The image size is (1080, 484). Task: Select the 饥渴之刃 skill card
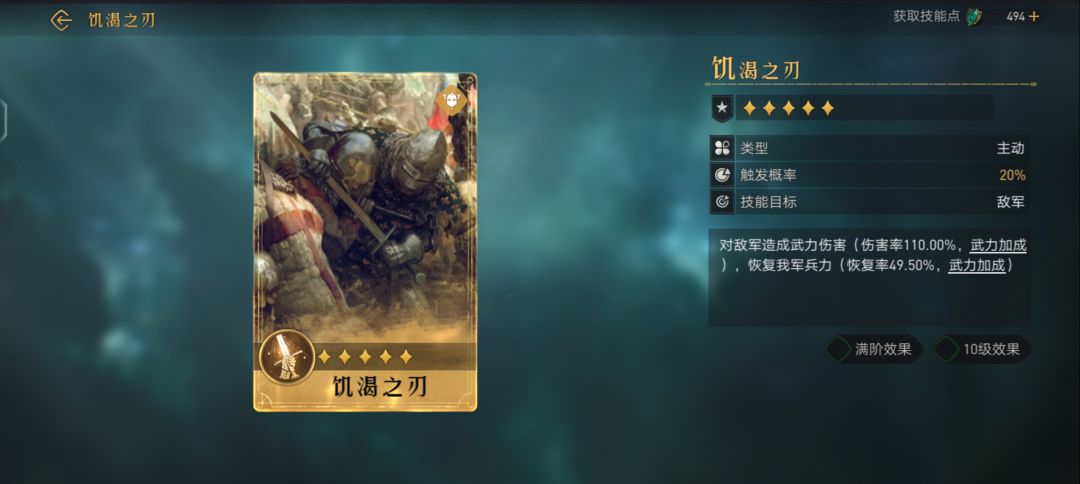tap(365, 242)
